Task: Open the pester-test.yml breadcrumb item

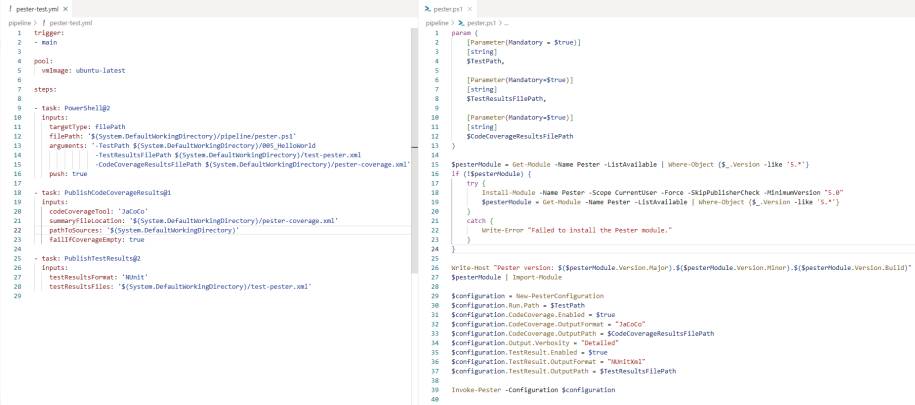Action: (71, 23)
